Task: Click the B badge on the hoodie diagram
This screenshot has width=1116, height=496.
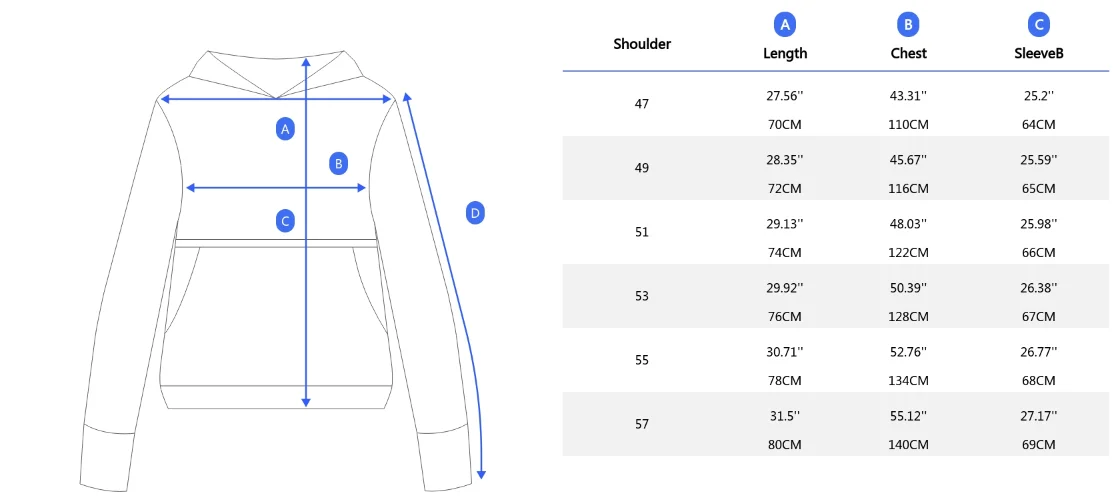Action: tap(339, 164)
